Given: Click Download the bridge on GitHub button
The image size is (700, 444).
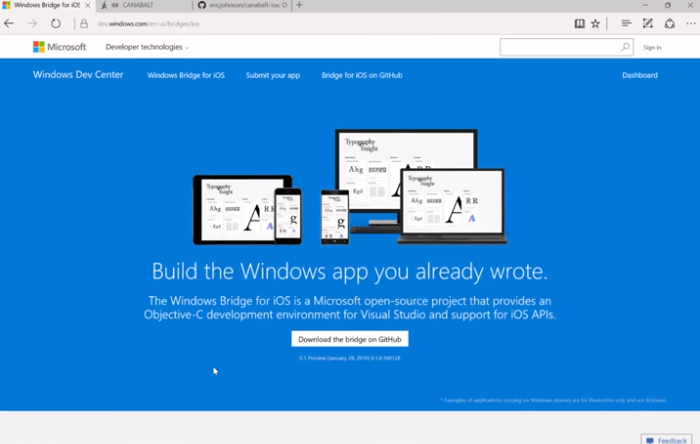Looking at the screenshot, I should click(x=350, y=339).
